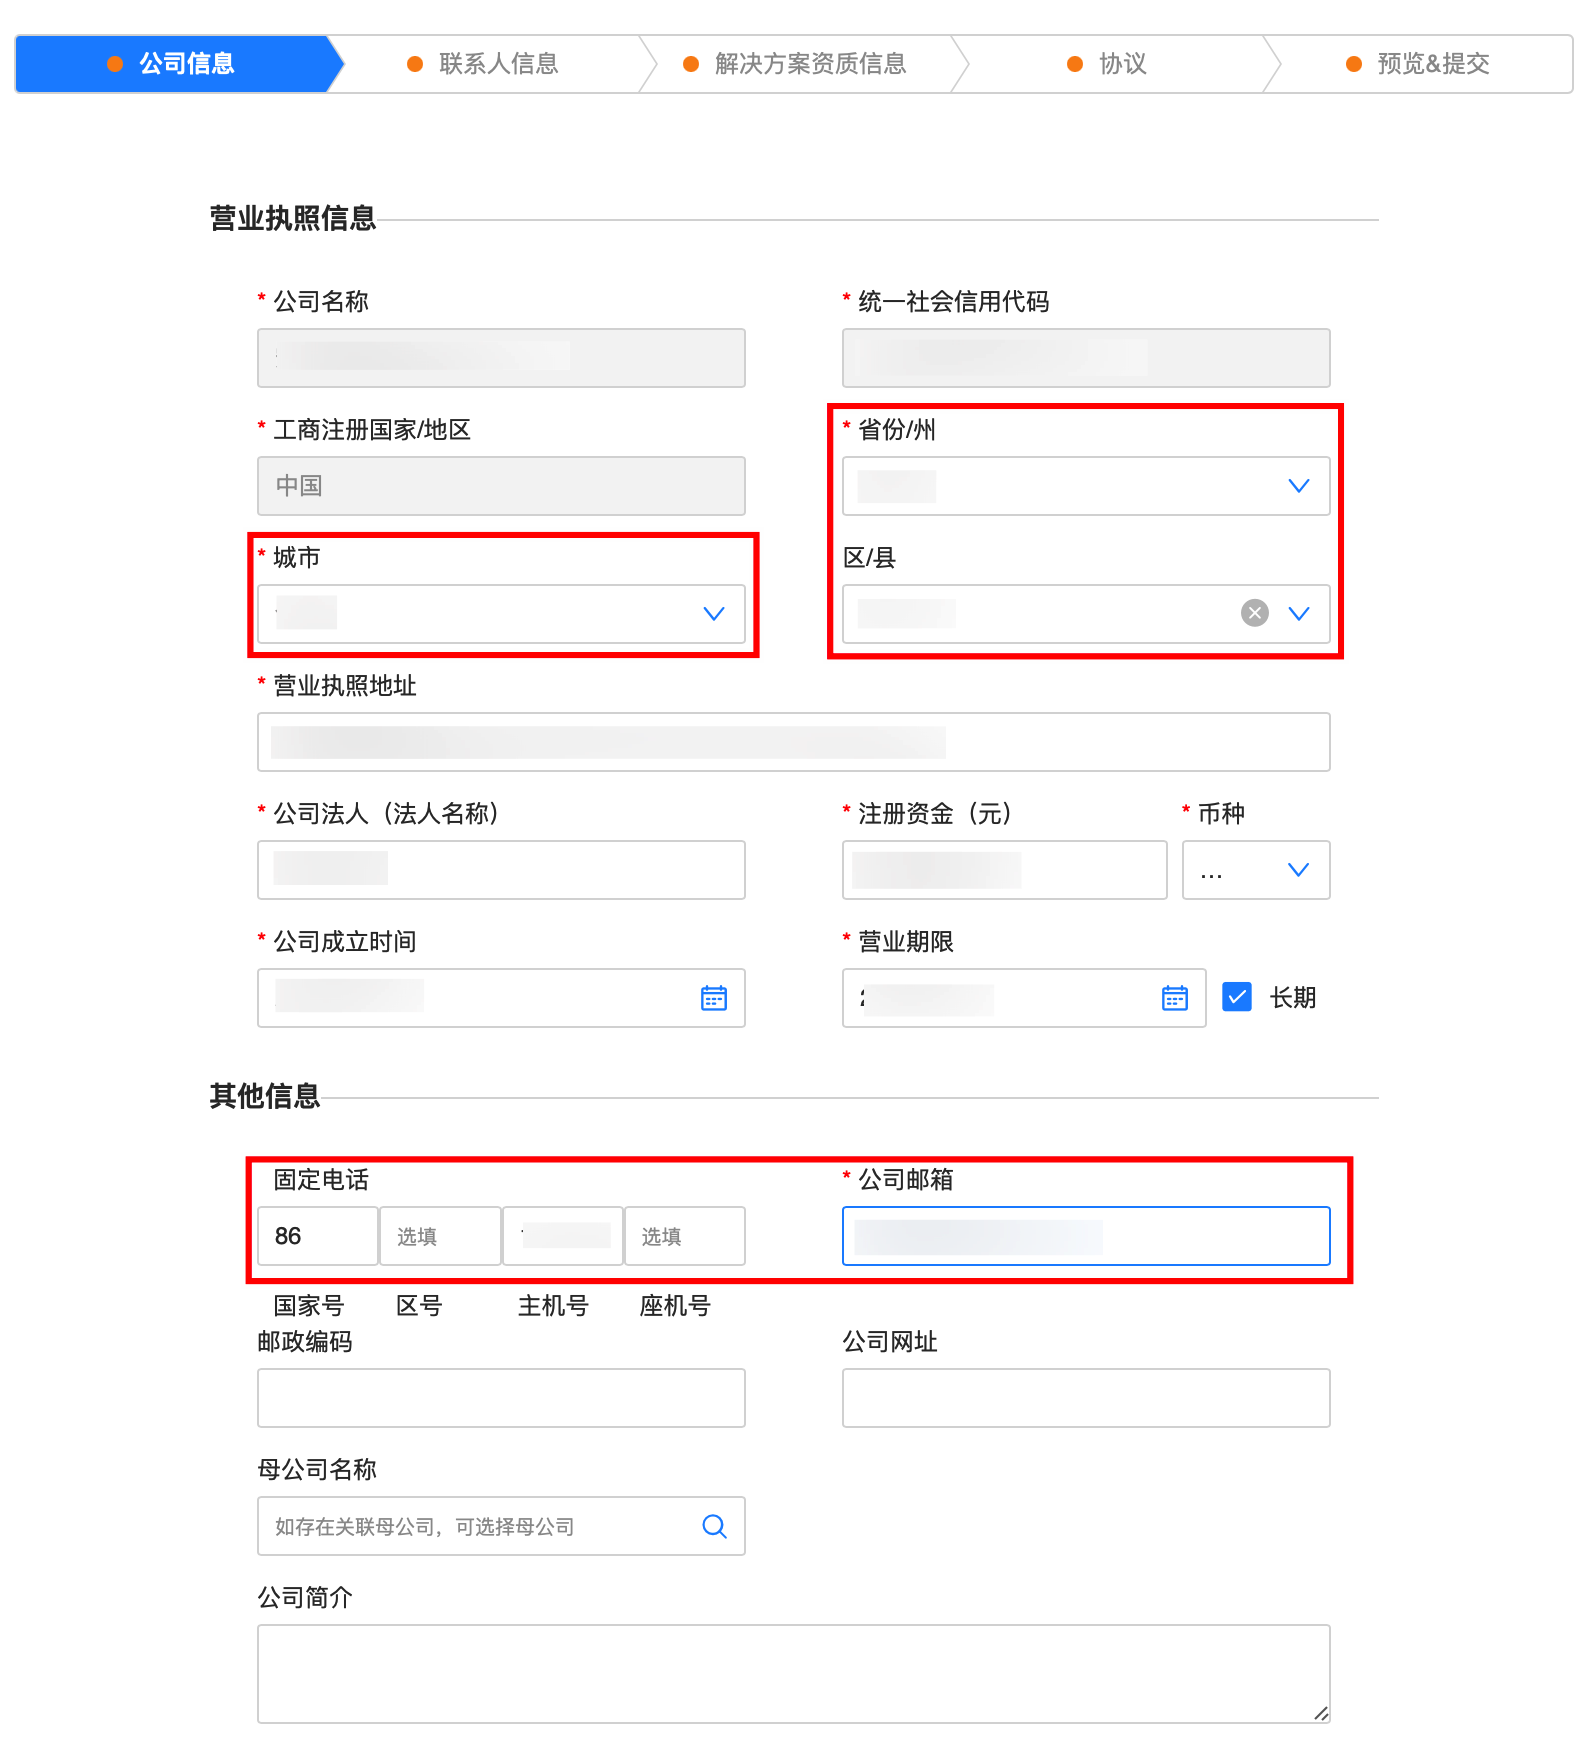Click the 母公司名称 search input
The width and height of the screenshot is (1592, 1744).
point(501,1526)
